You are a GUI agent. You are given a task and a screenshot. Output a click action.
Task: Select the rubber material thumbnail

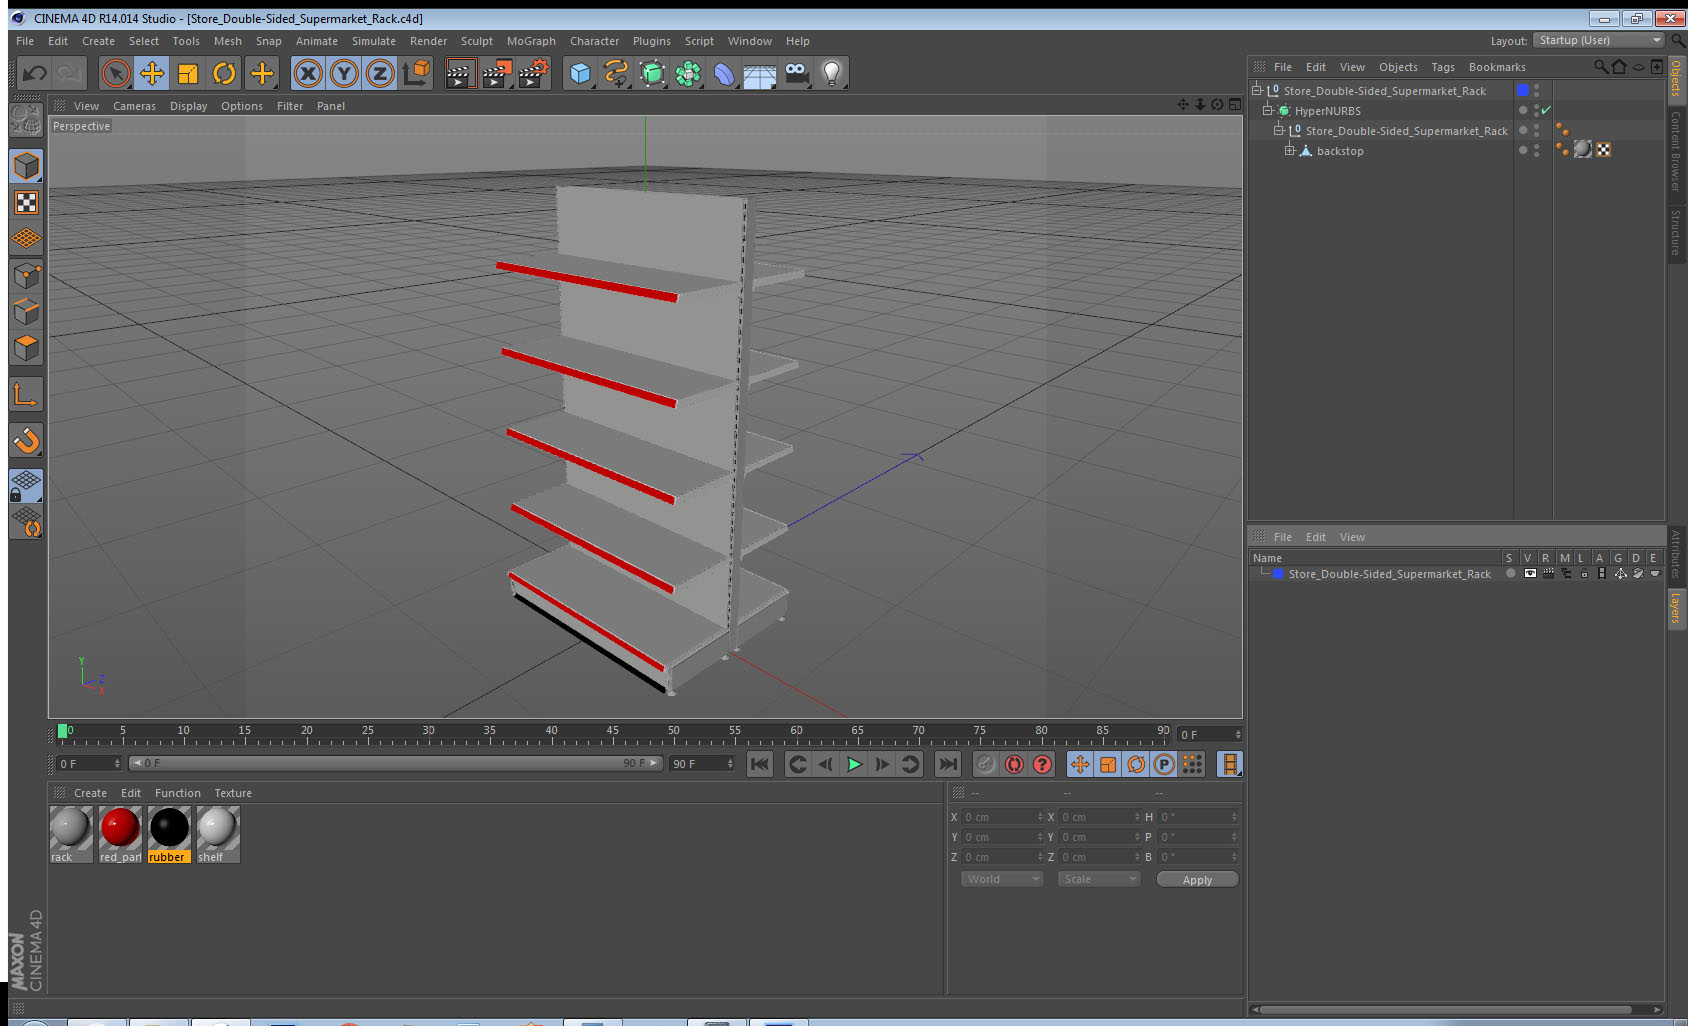(x=169, y=828)
